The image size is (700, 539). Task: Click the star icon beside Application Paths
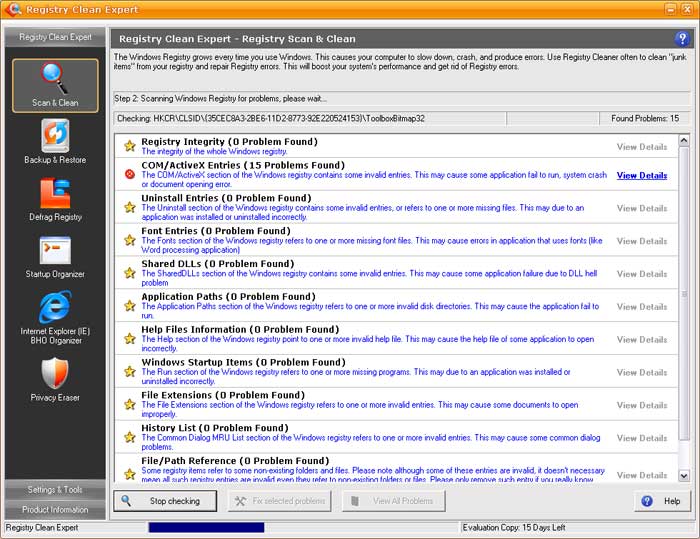click(x=130, y=306)
